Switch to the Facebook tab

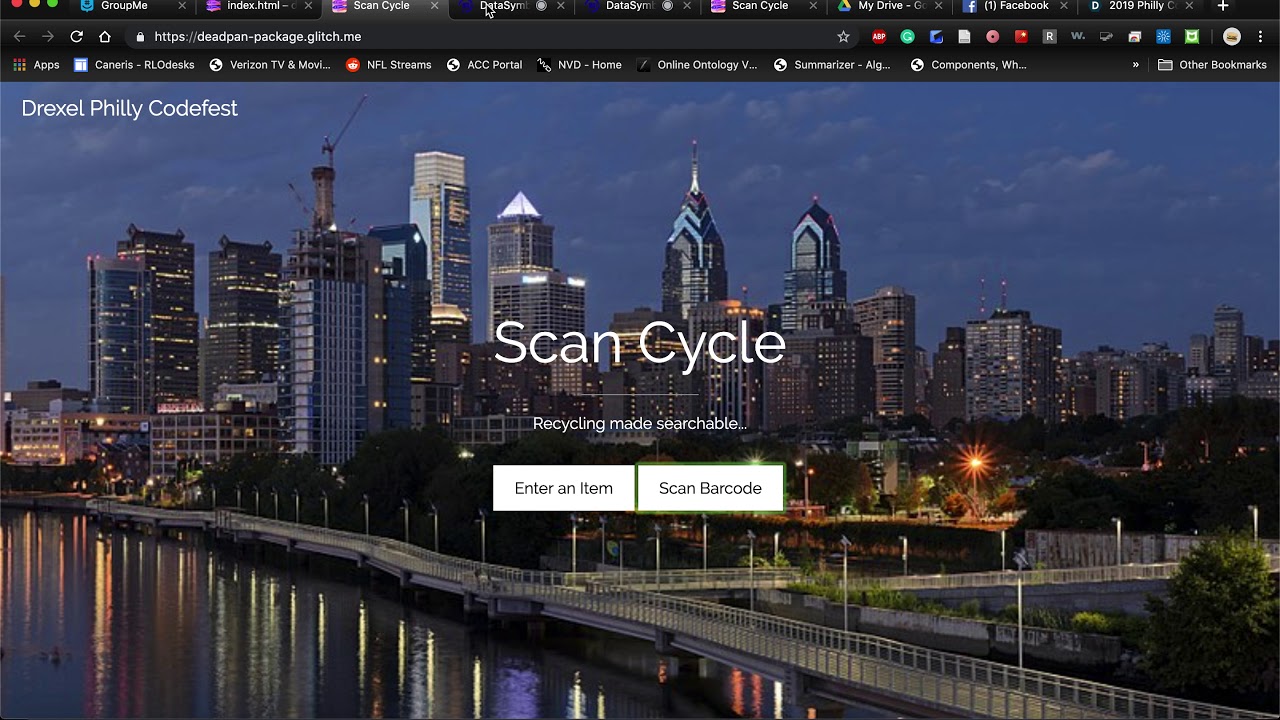click(x=1017, y=6)
